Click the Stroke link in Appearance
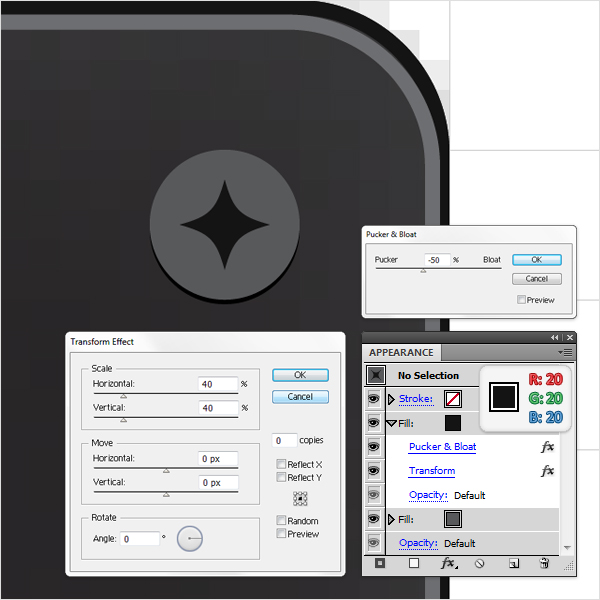The width and height of the screenshot is (600, 600). [416, 399]
